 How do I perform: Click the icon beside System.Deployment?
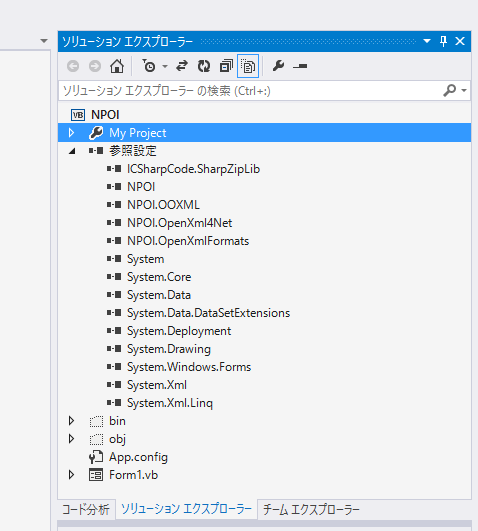(x=114, y=331)
